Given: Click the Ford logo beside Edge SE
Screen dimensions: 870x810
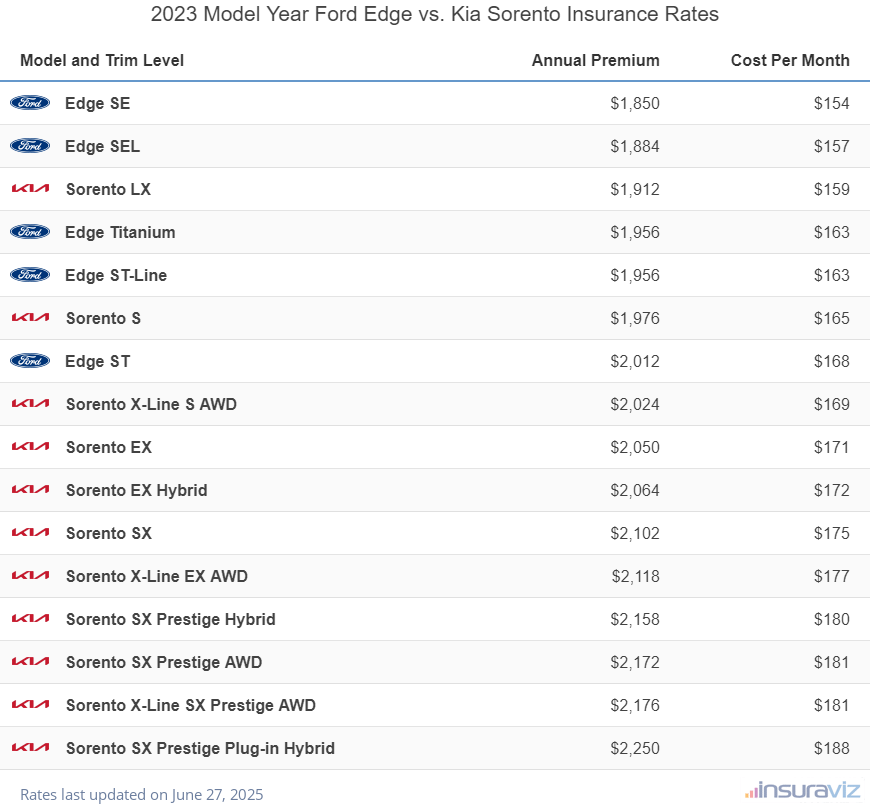Looking at the screenshot, I should 30,103.
